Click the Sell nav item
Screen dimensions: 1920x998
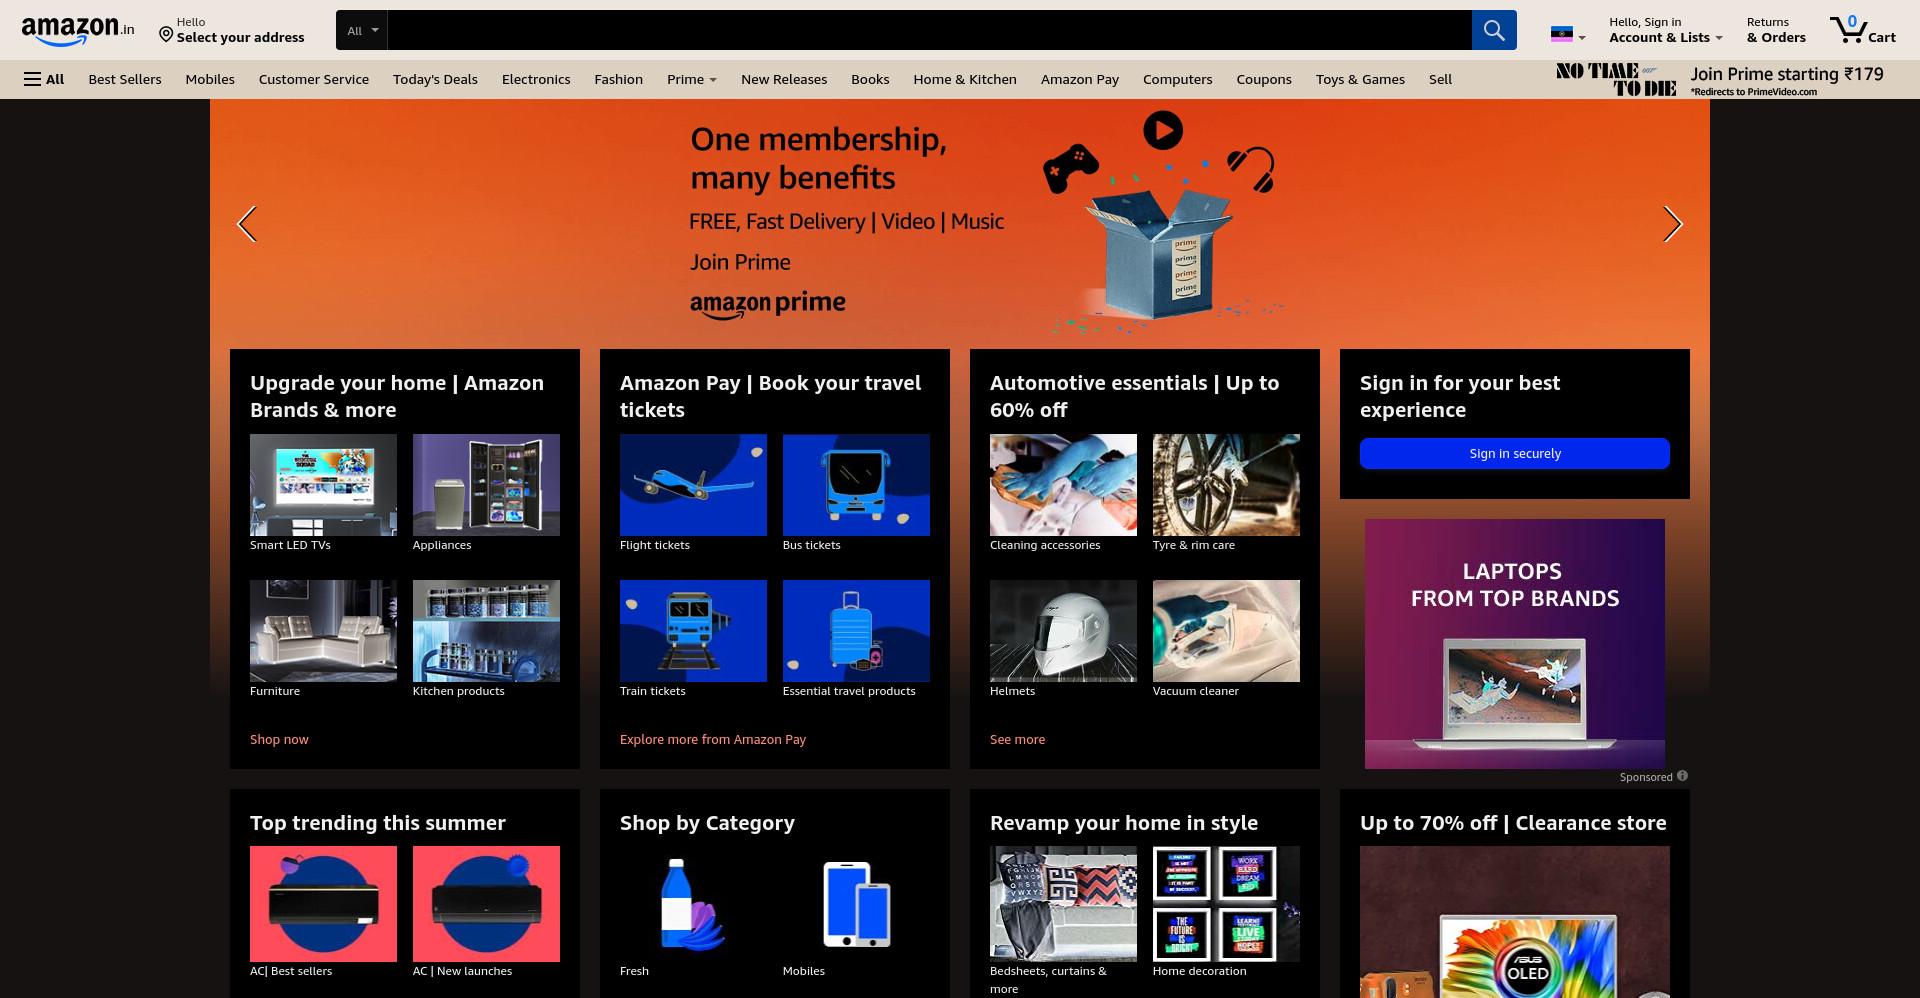click(x=1440, y=79)
